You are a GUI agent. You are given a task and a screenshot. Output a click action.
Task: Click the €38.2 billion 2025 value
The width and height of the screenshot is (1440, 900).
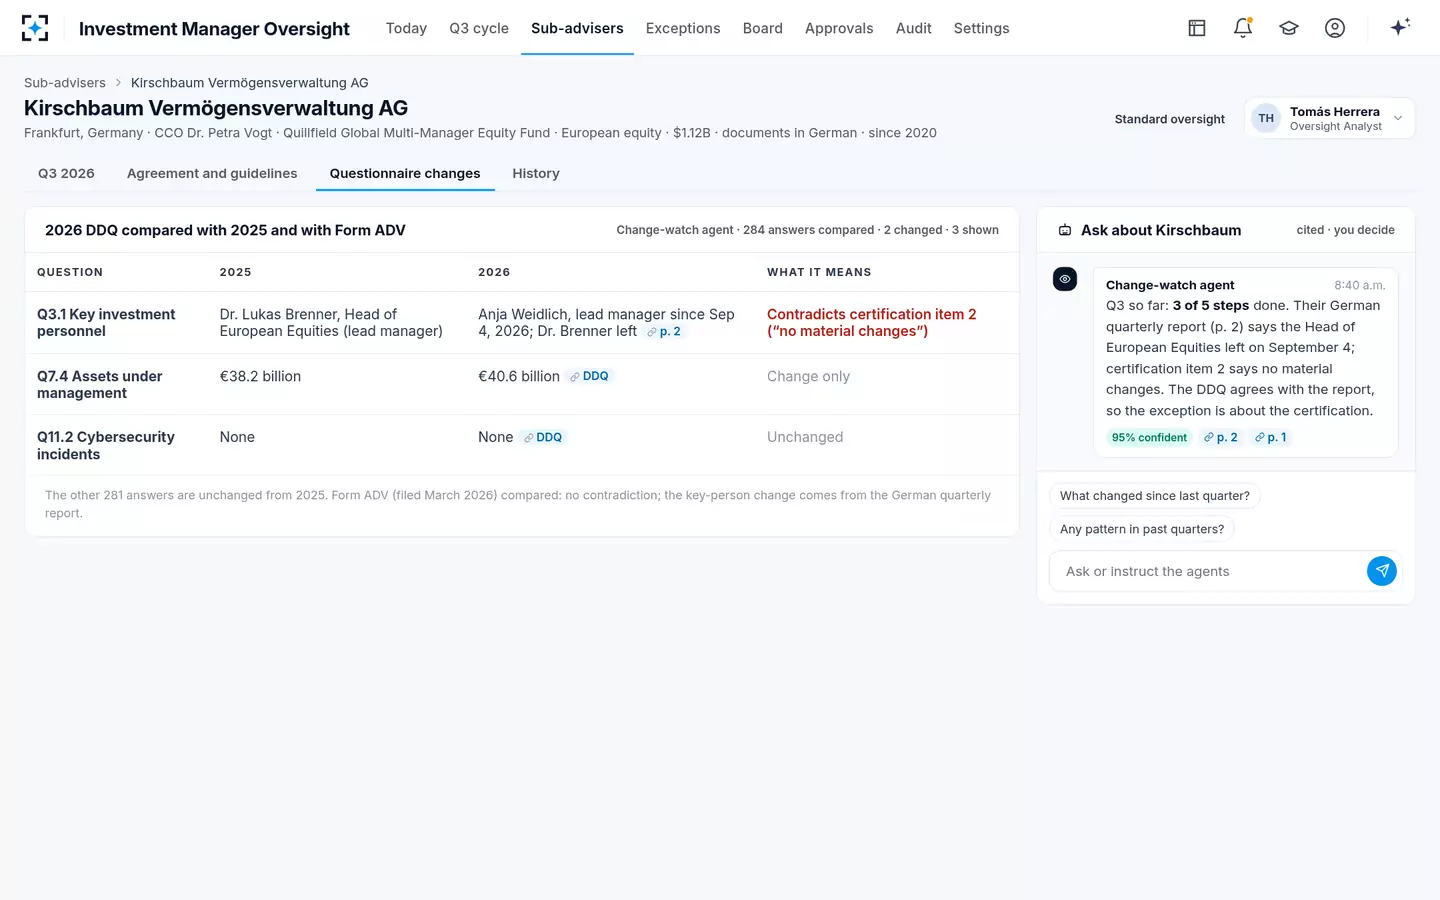click(x=260, y=377)
